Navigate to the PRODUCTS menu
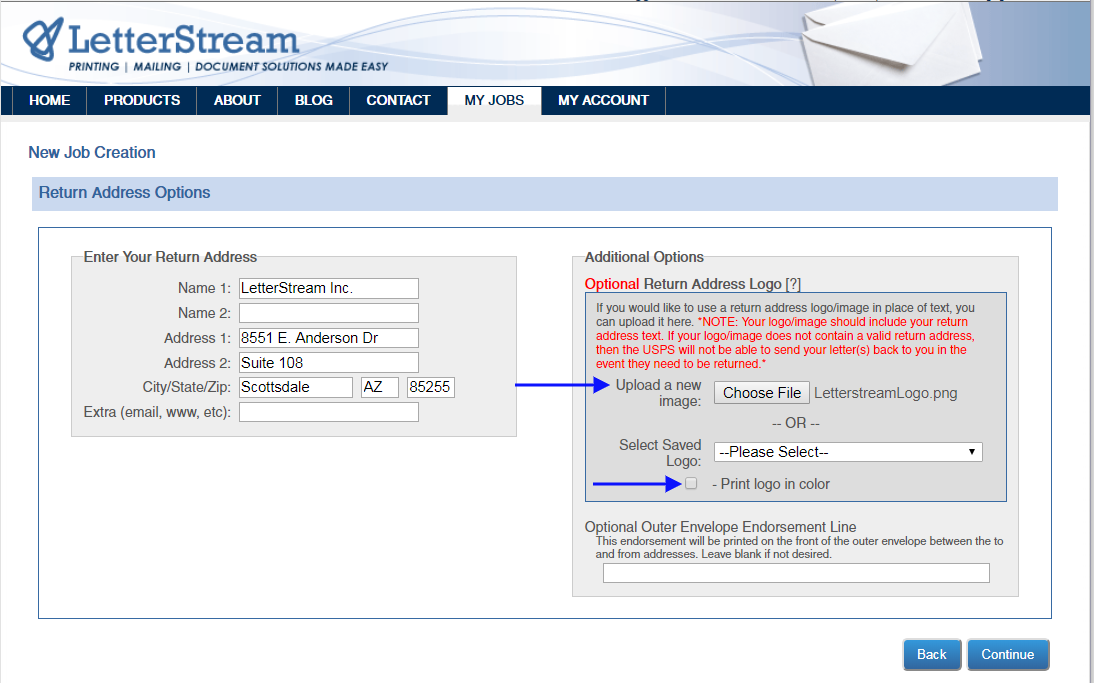The image size is (1094, 683). click(x=141, y=100)
